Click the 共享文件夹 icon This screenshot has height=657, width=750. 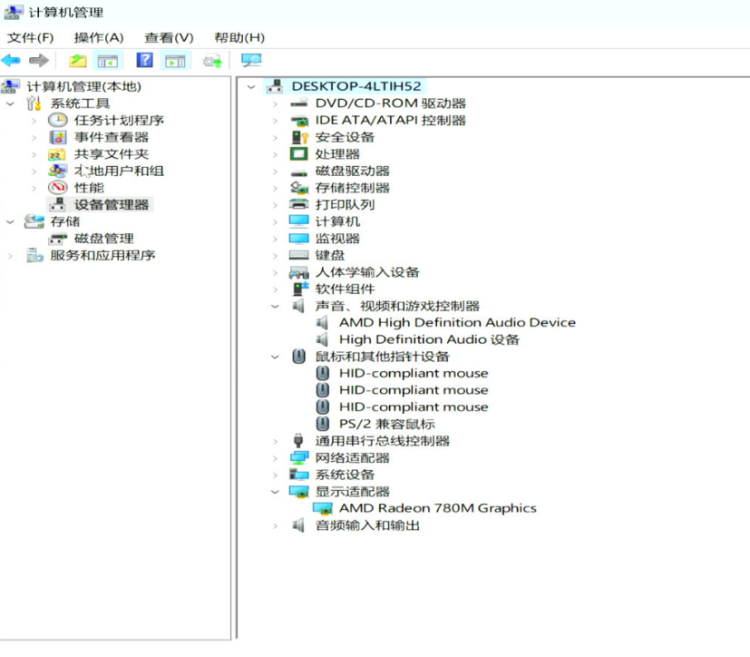pos(57,154)
